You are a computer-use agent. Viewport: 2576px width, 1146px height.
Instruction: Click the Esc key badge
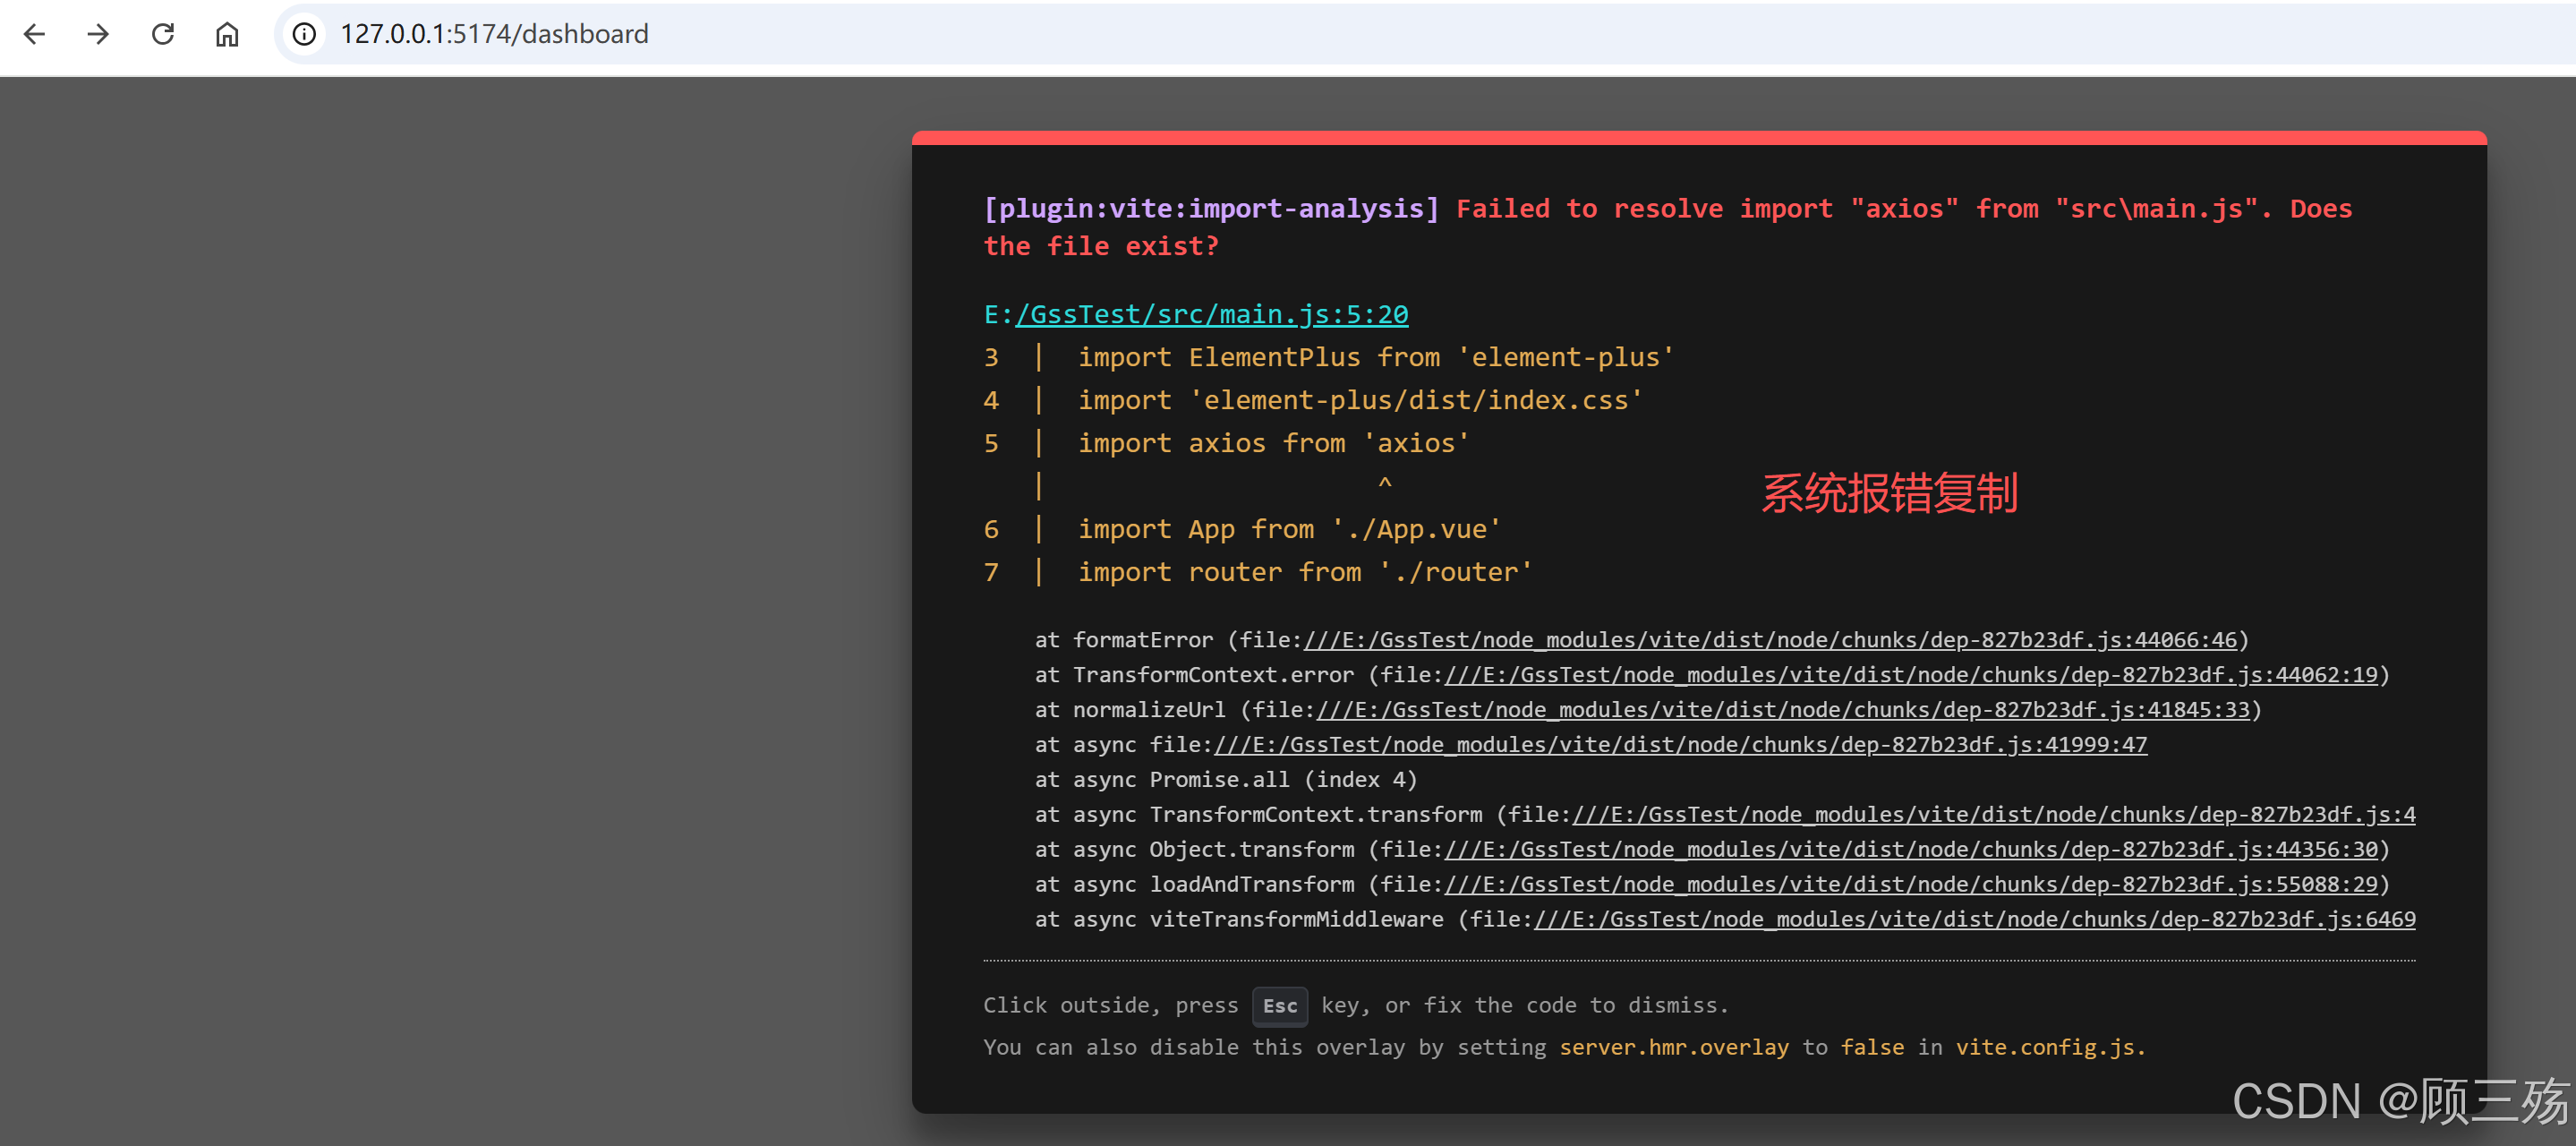[1279, 1006]
